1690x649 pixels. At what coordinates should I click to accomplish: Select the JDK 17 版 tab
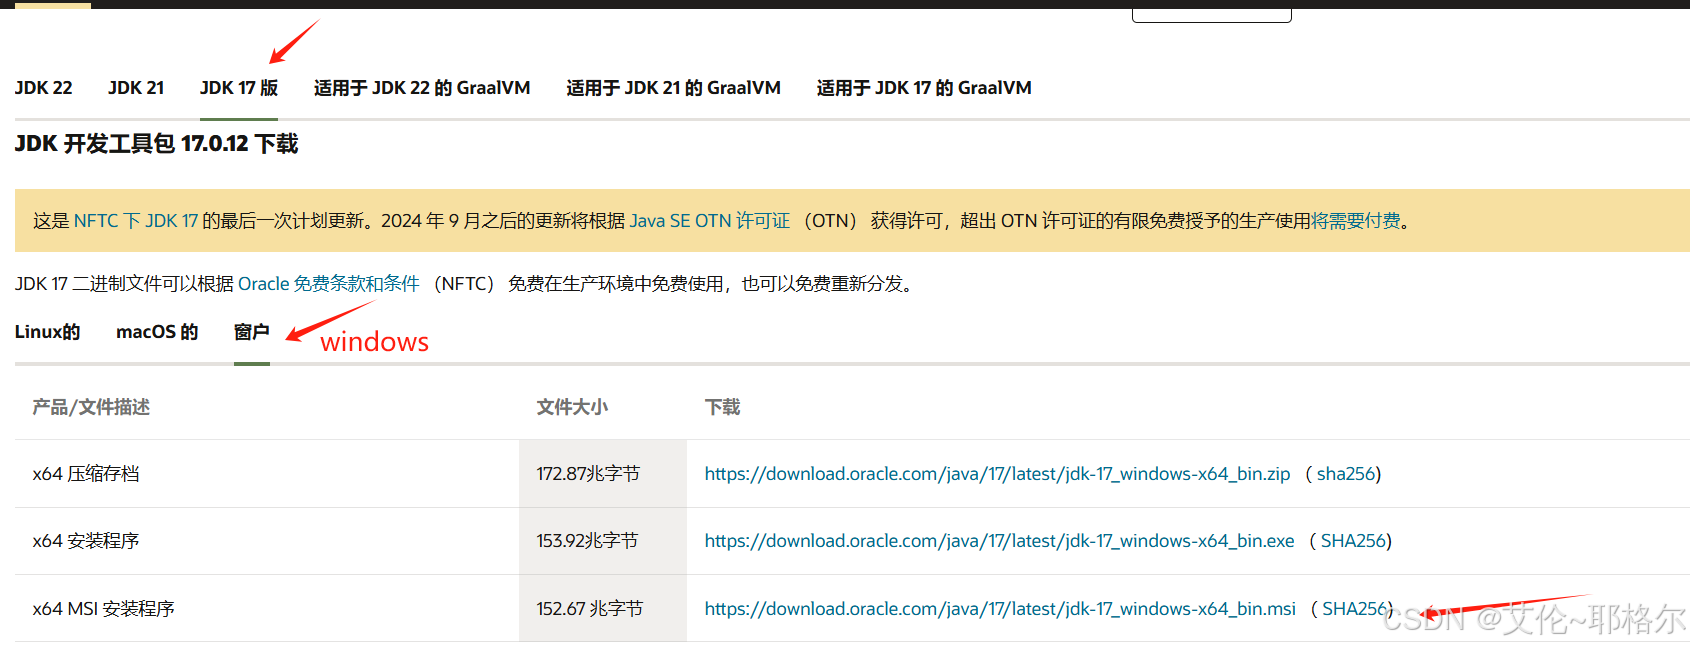(239, 88)
